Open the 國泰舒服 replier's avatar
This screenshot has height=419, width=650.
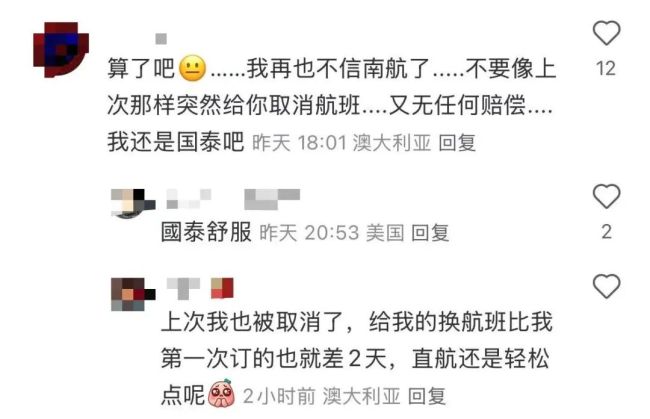133,203
